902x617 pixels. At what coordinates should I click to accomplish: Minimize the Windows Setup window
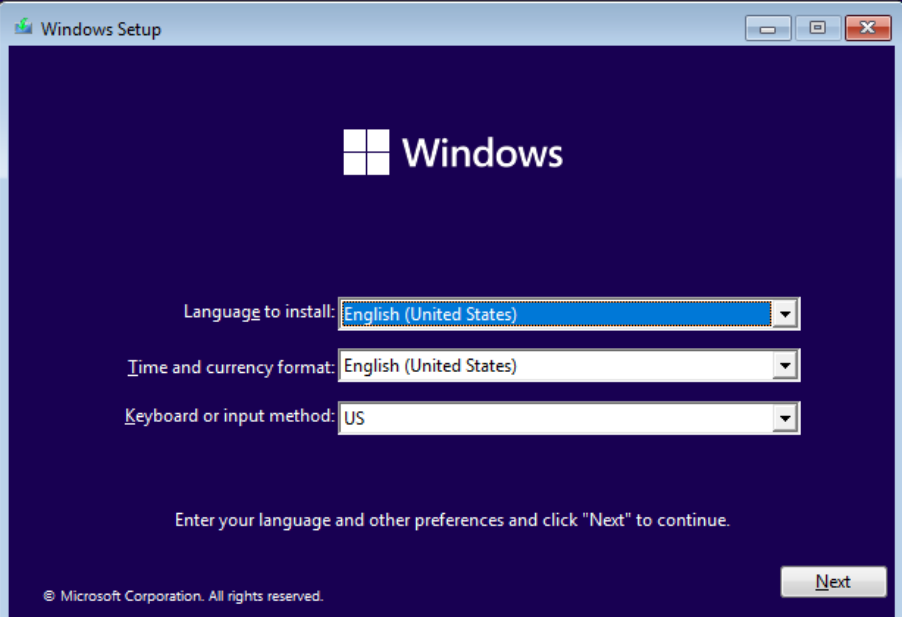[x=768, y=28]
